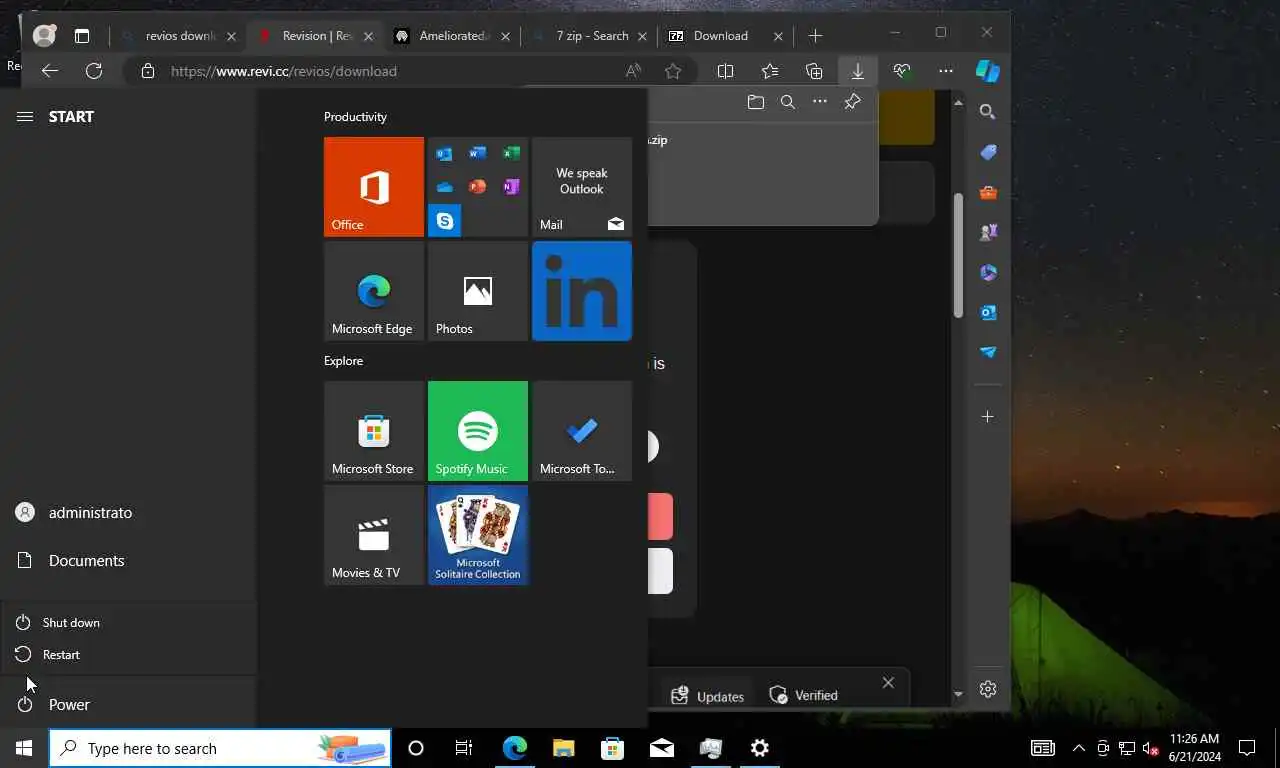Open Skype from the Office folder tile
The width and height of the screenshot is (1280, 768).
pos(444,220)
